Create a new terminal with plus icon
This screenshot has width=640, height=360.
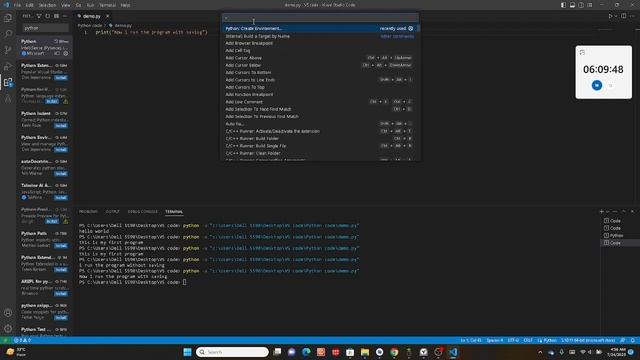[602, 211]
